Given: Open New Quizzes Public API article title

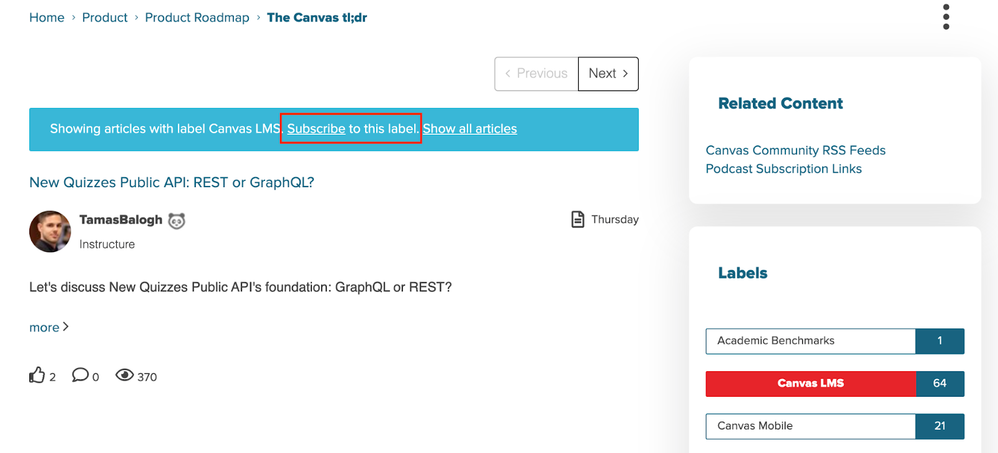Looking at the screenshot, I should [172, 183].
